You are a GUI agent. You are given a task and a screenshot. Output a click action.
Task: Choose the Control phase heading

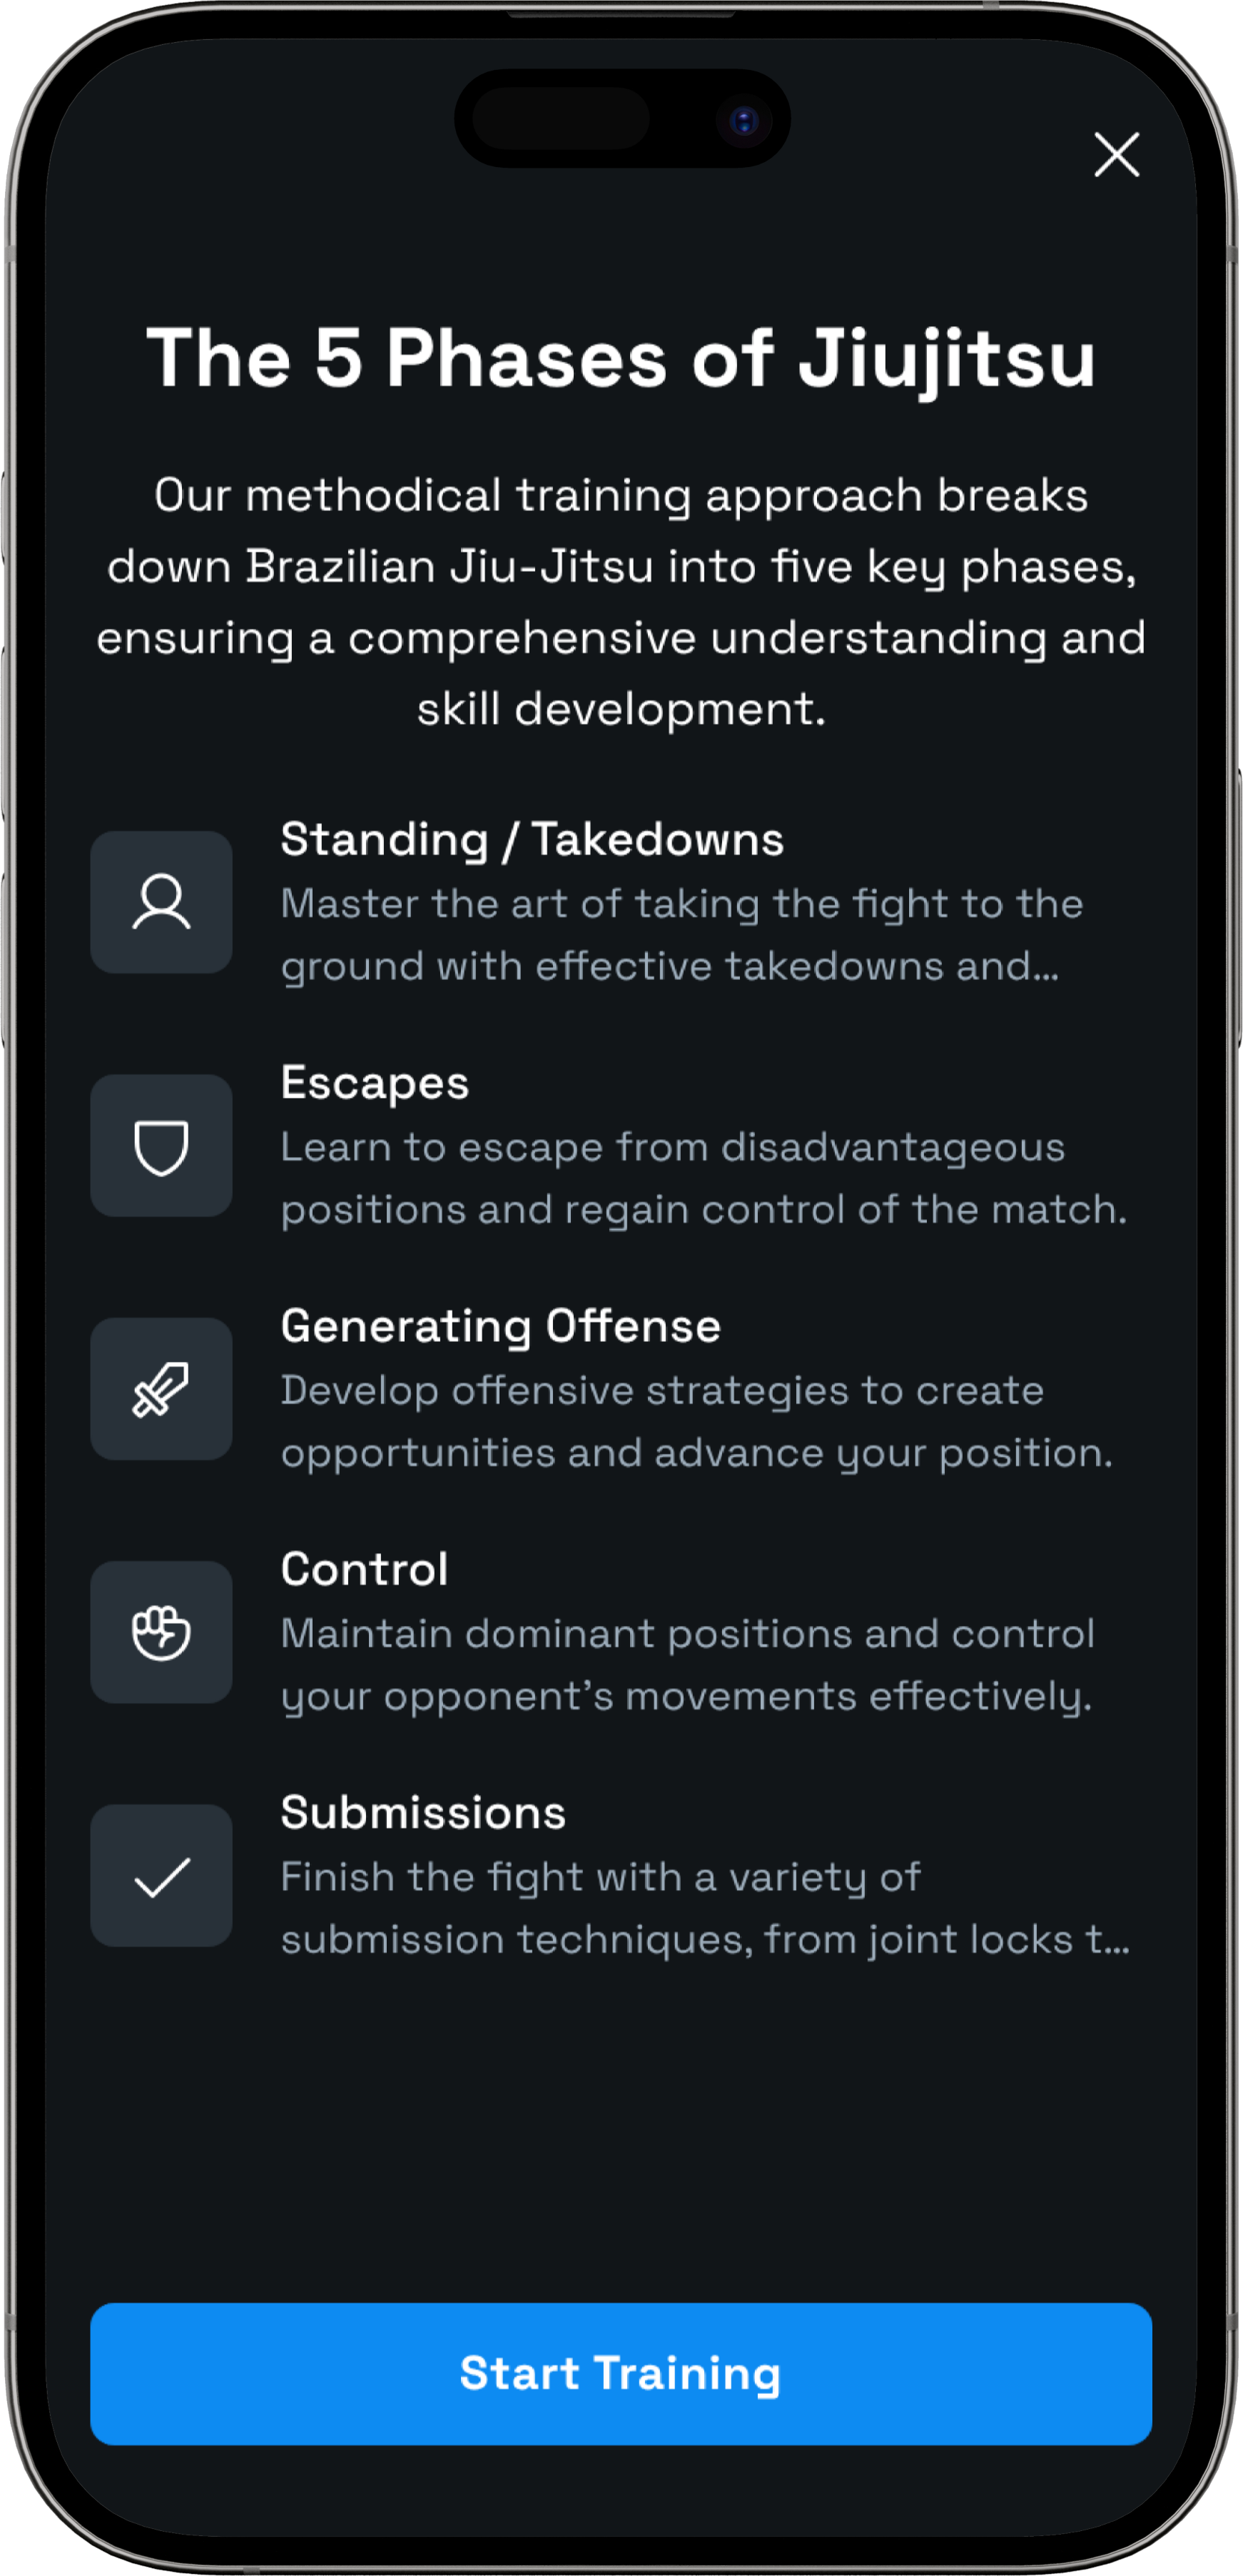click(364, 1569)
